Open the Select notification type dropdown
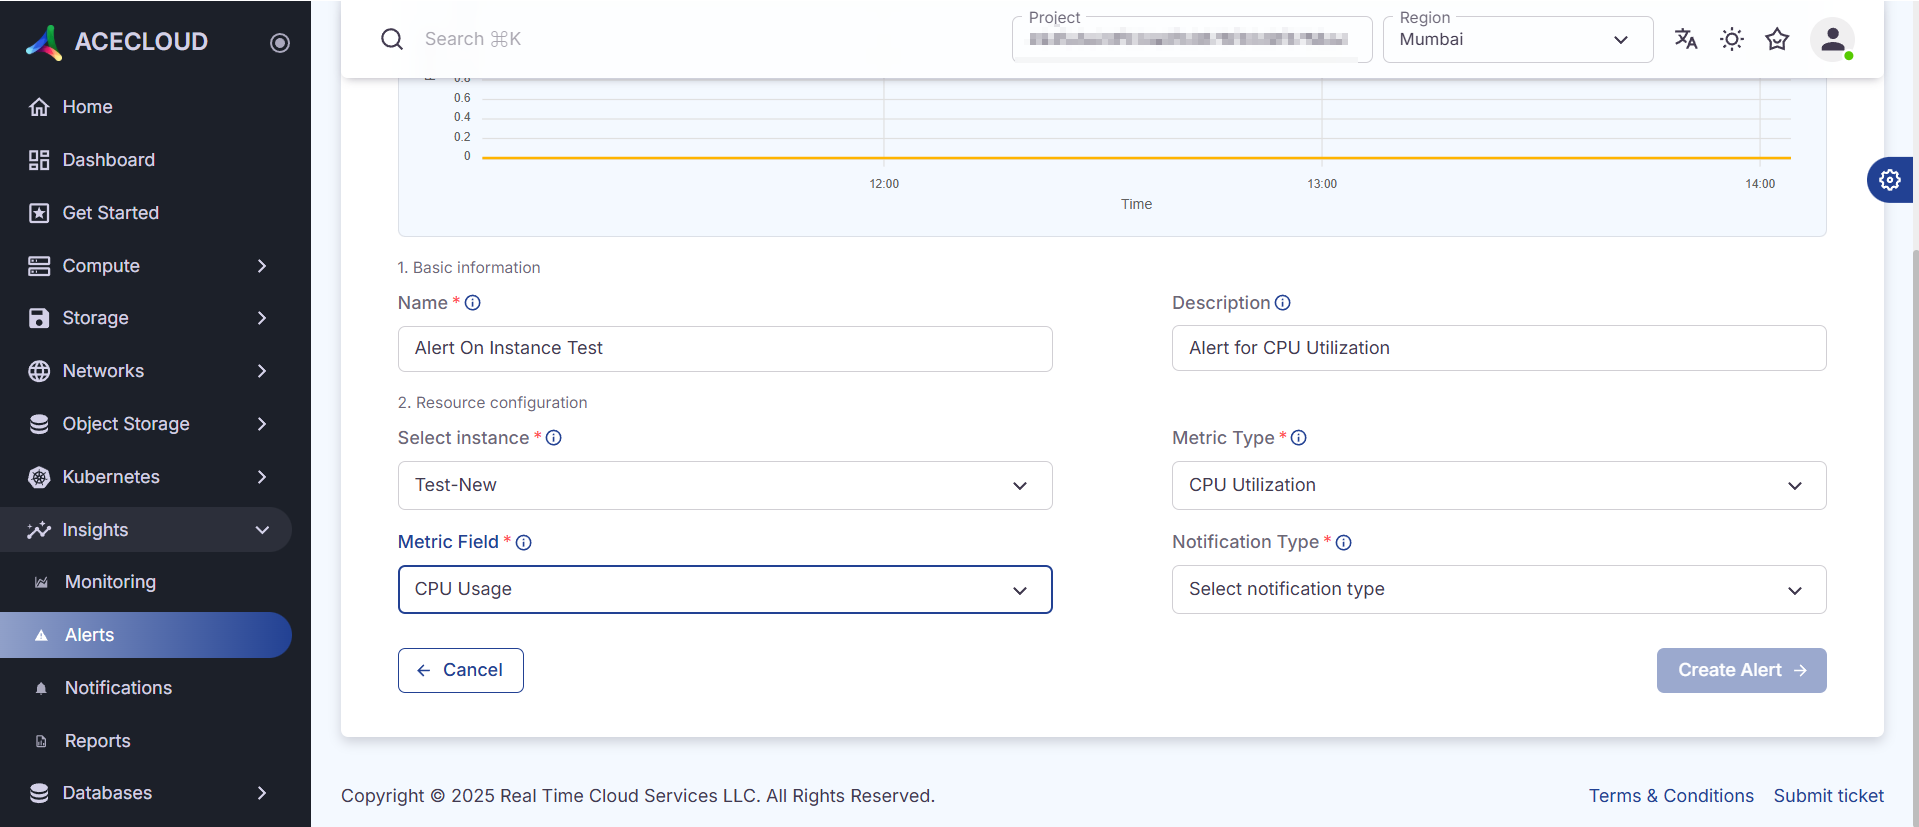Image resolution: width=1919 pixels, height=827 pixels. click(1498, 590)
